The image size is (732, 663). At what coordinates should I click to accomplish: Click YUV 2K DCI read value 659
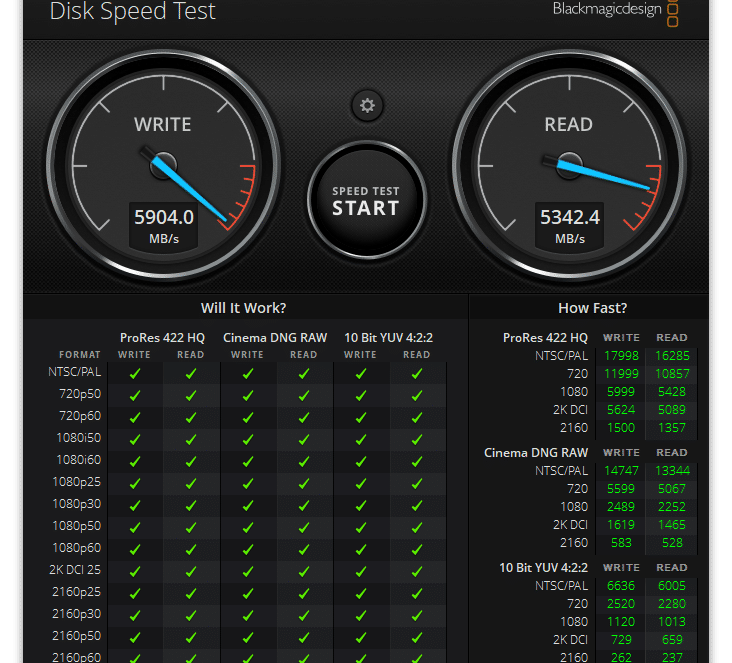pos(672,640)
